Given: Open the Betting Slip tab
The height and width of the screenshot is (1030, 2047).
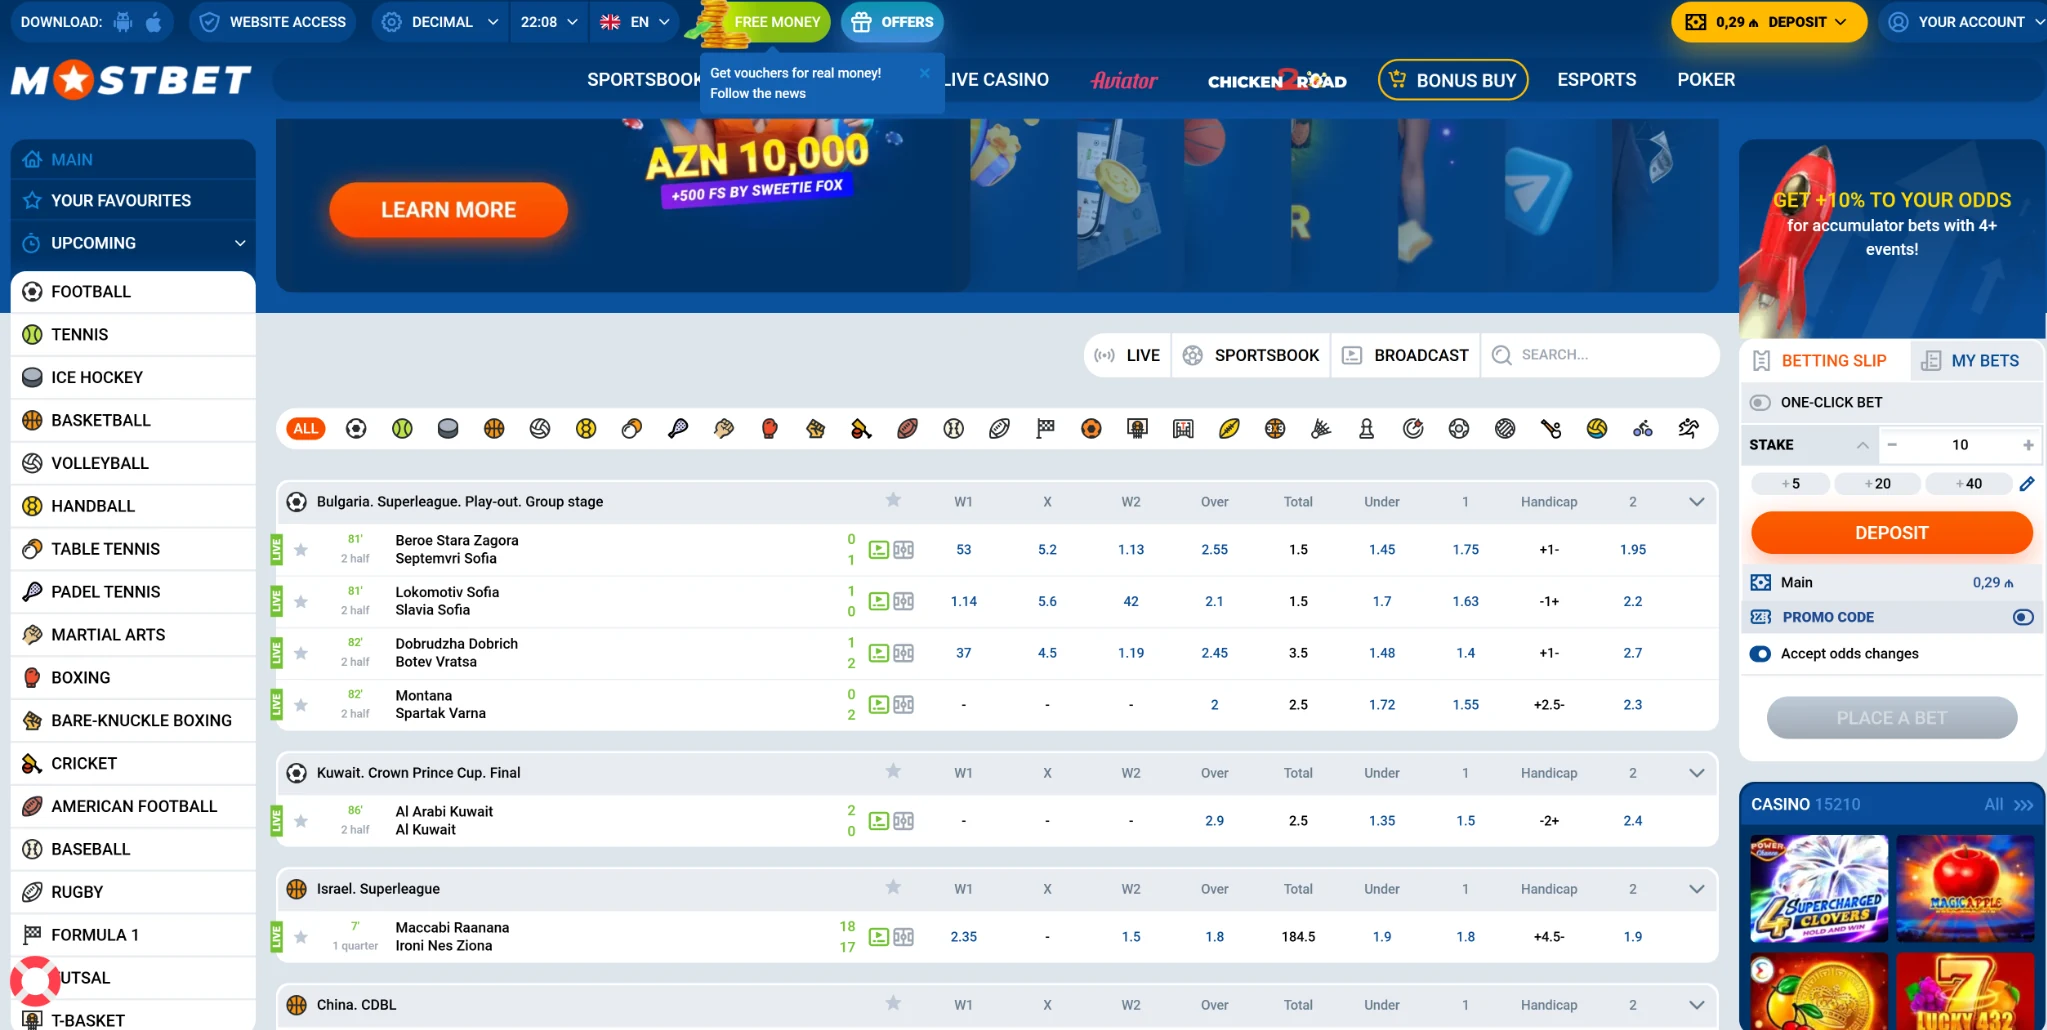Looking at the screenshot, I should (1826, 361).
